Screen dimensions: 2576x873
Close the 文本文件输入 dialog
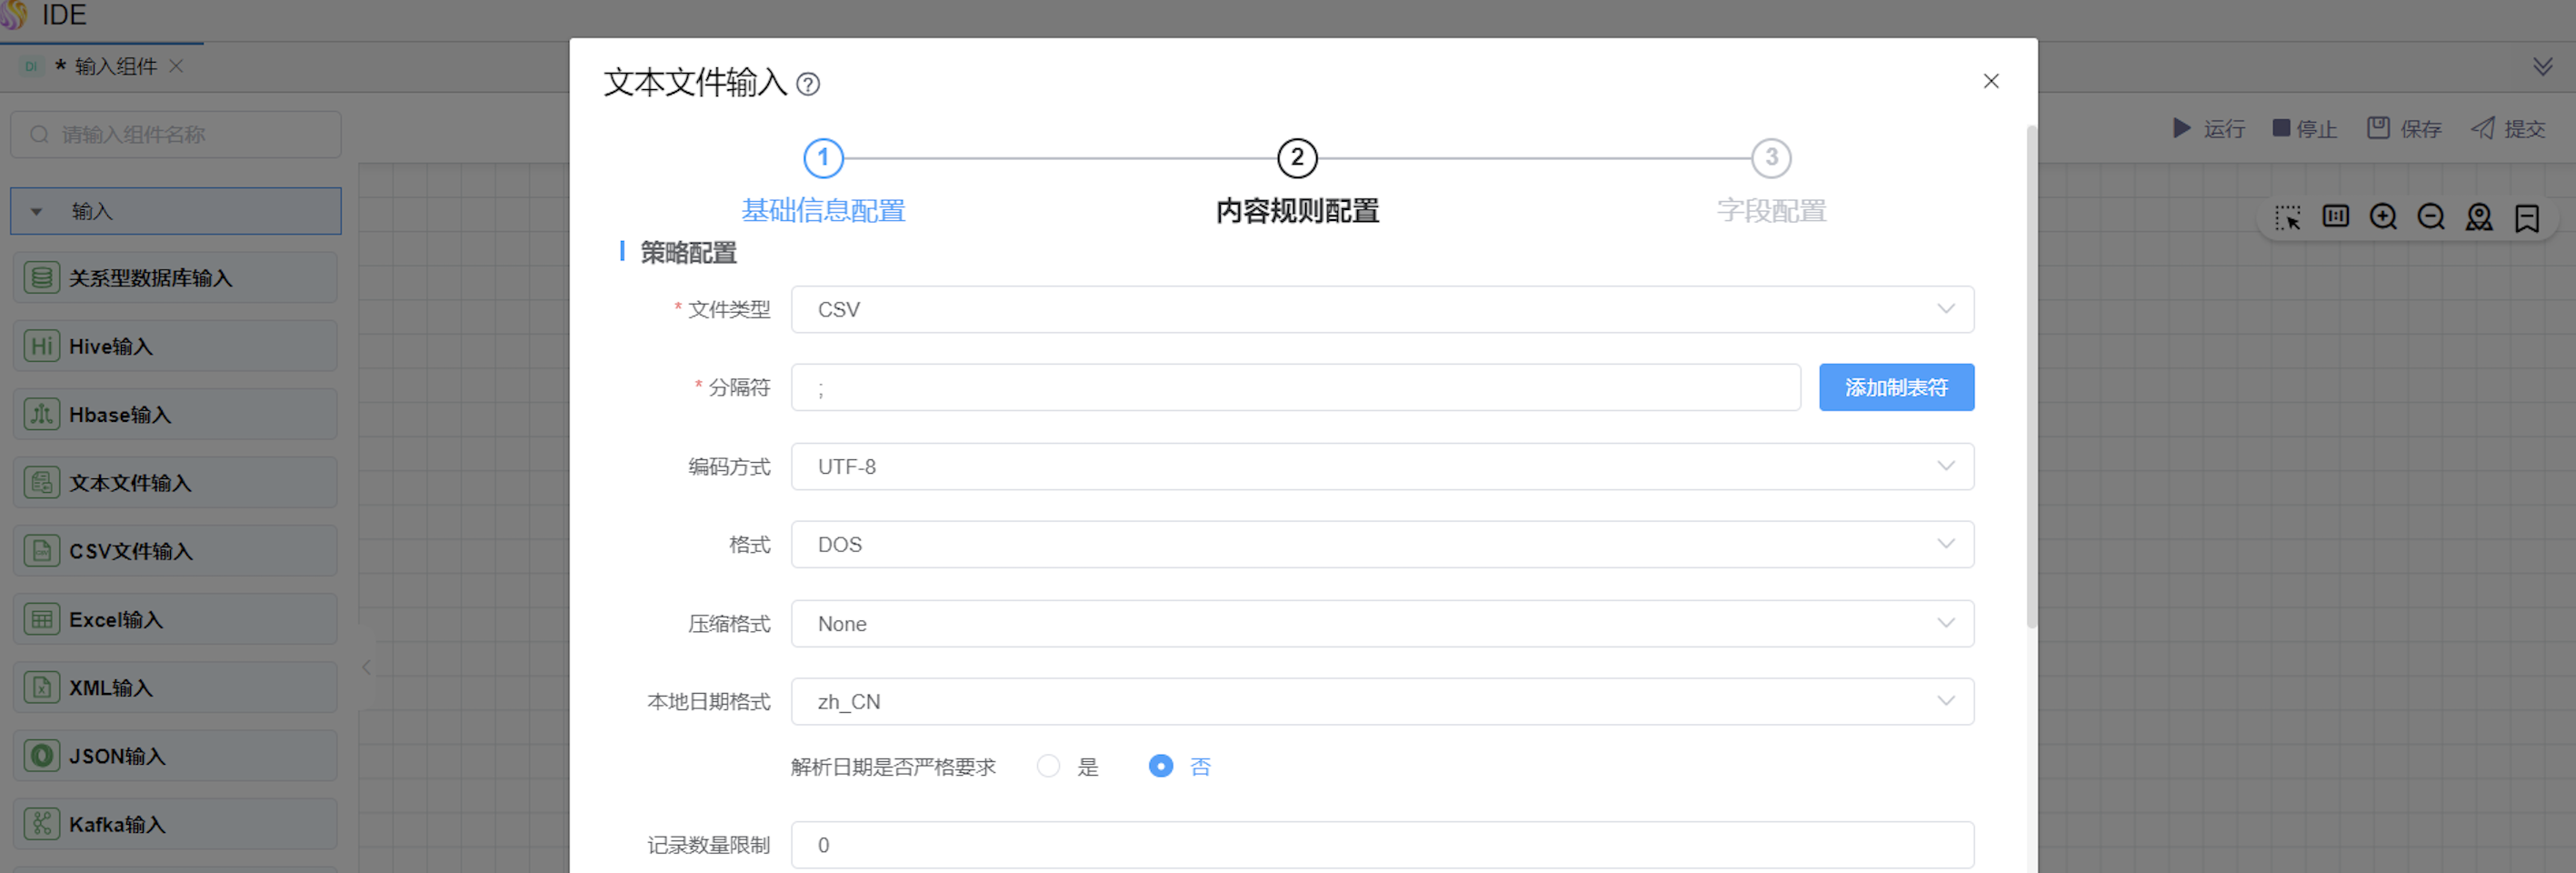[x=1991, y=81]
